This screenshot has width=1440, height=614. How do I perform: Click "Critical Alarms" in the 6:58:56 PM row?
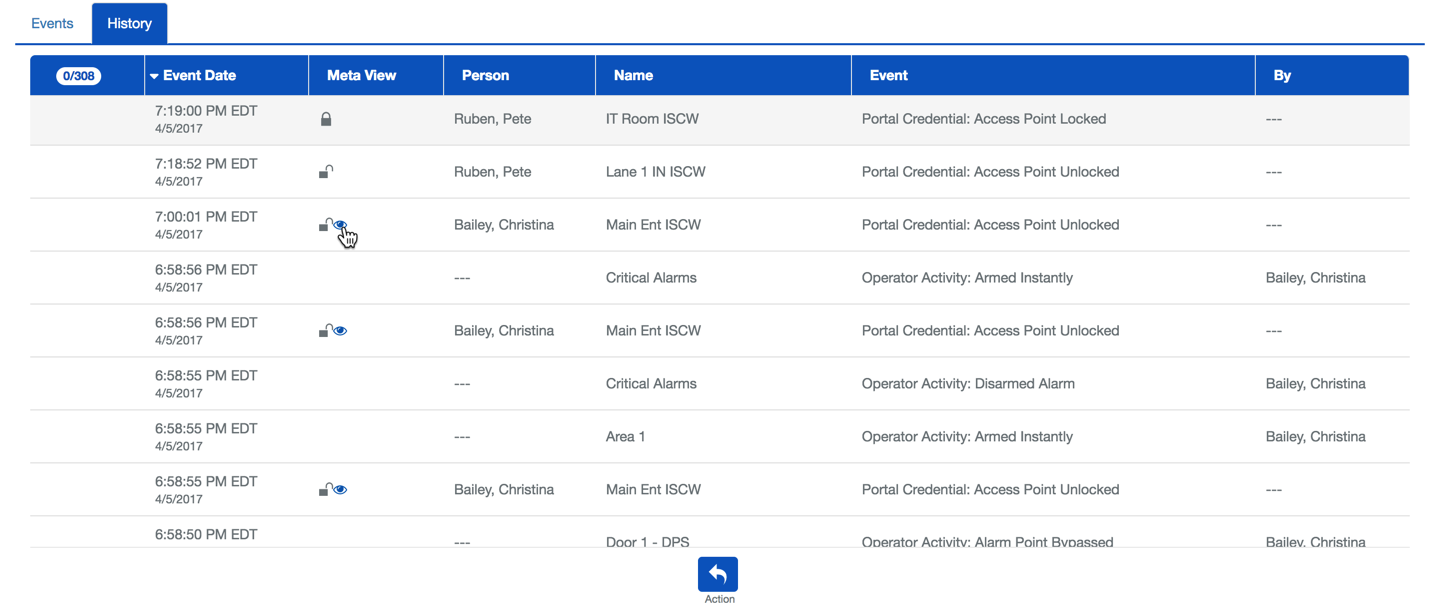(651, 278)
